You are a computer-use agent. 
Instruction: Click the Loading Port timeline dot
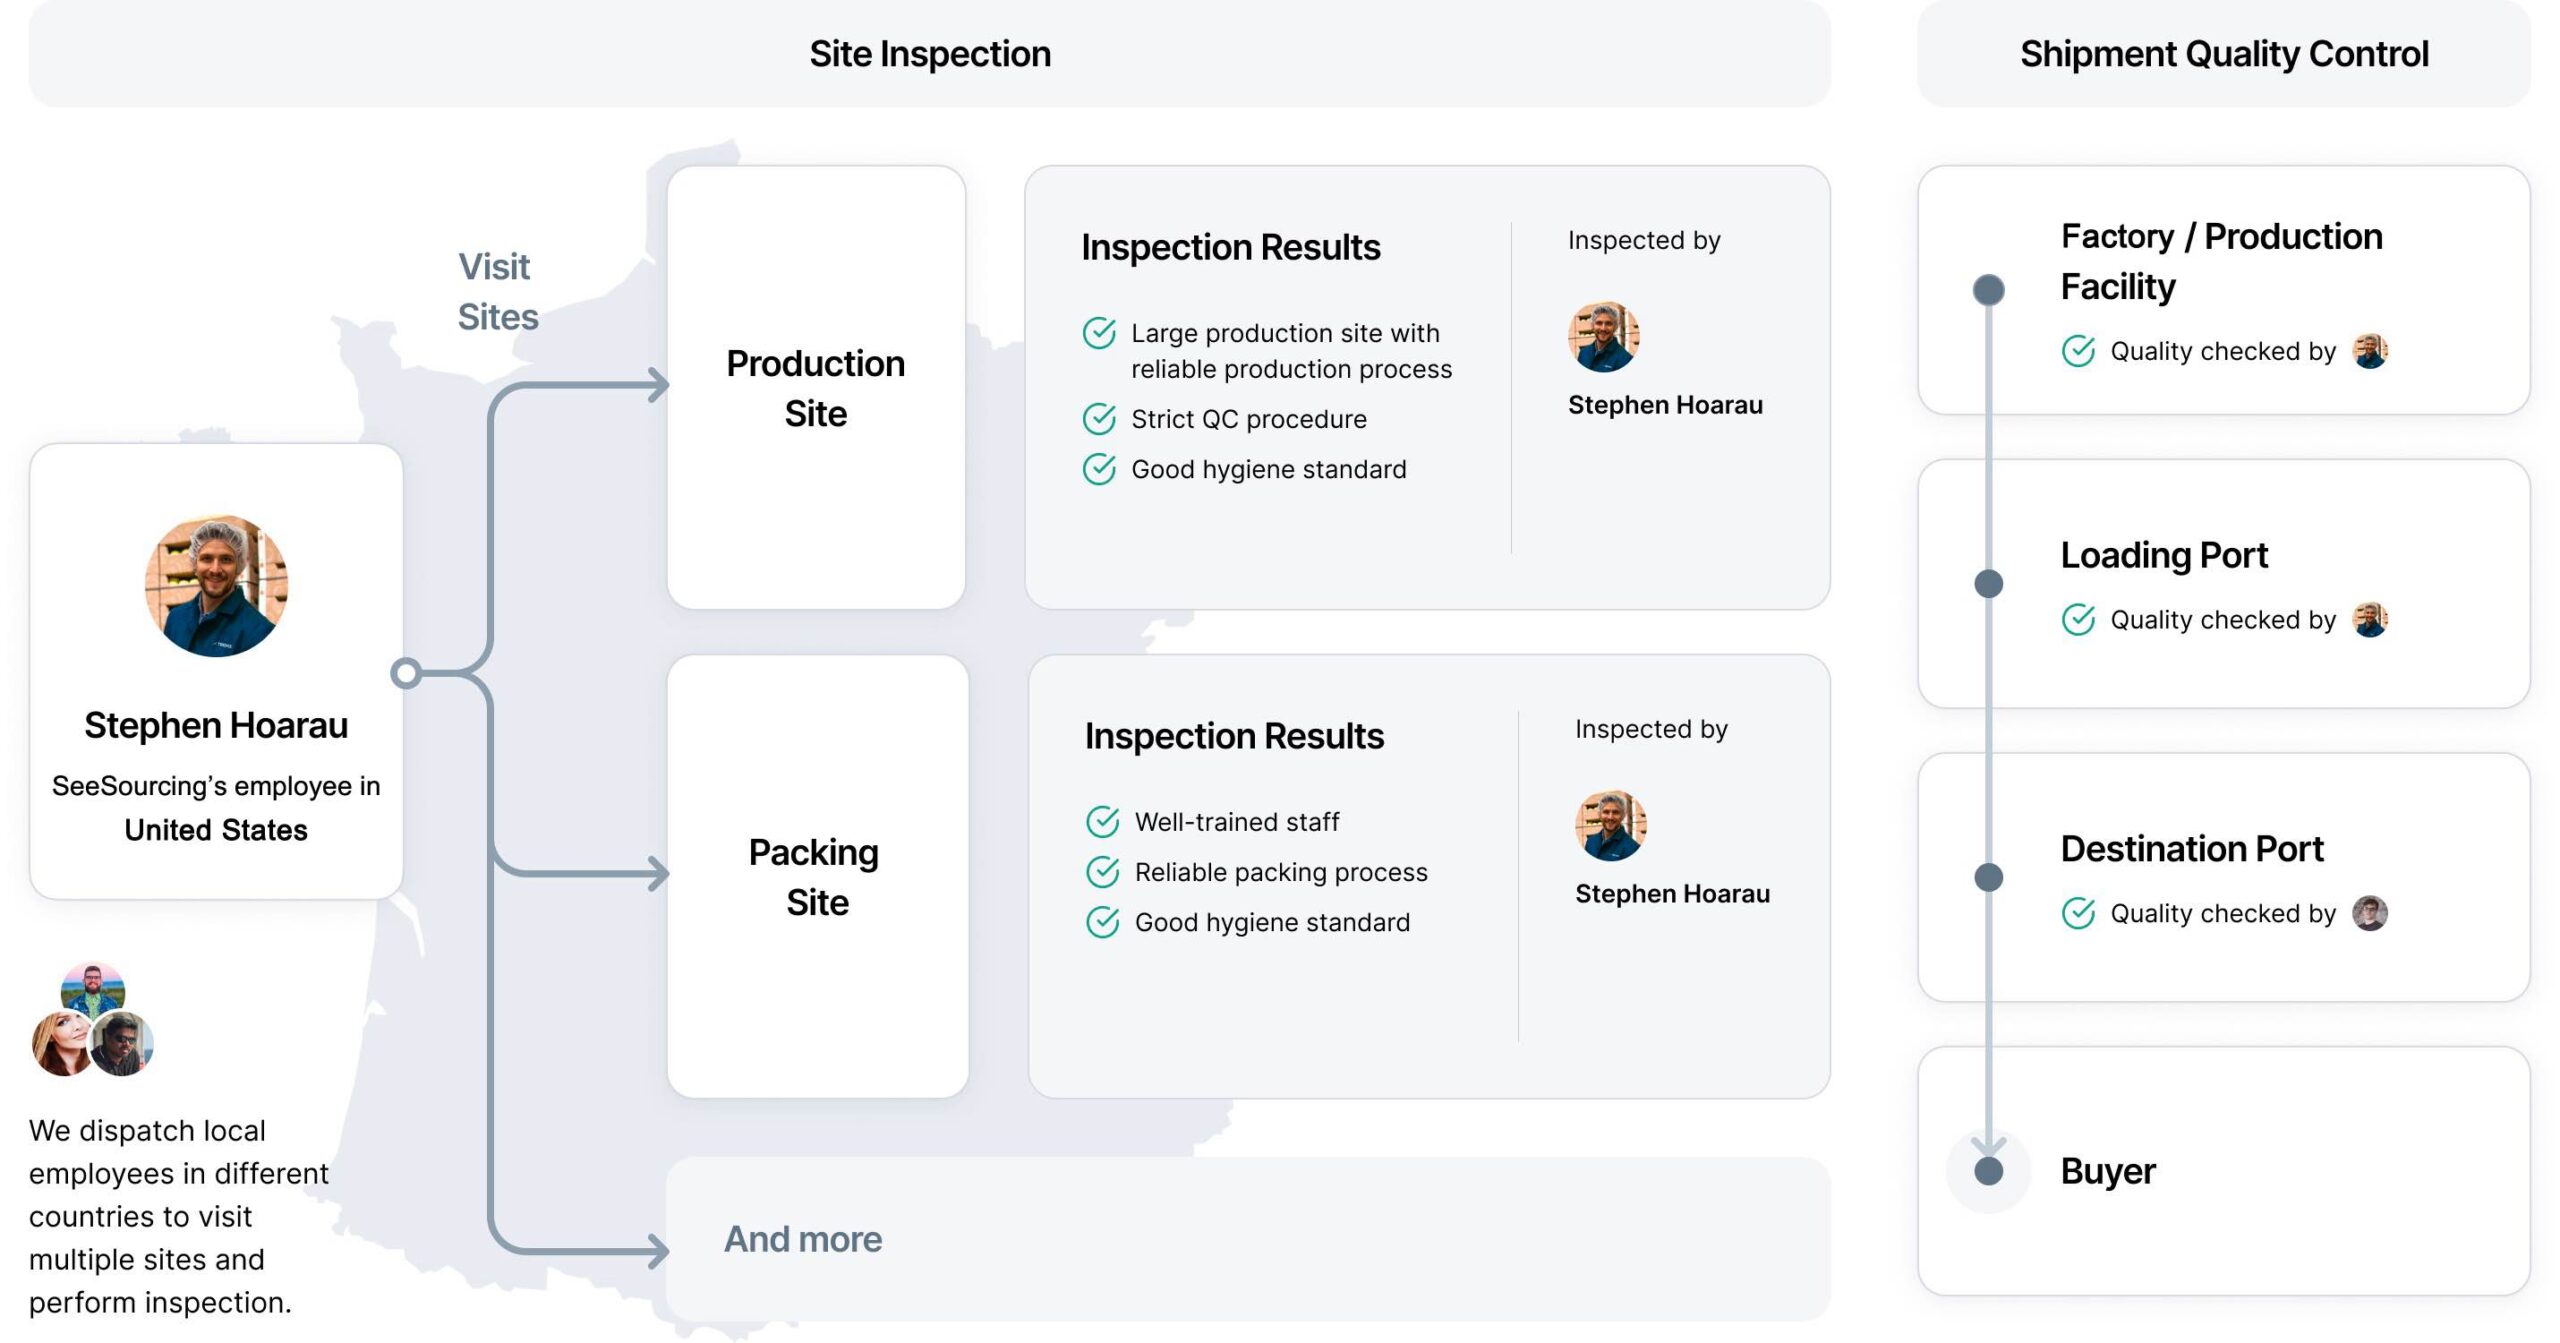coord(1988,583)
